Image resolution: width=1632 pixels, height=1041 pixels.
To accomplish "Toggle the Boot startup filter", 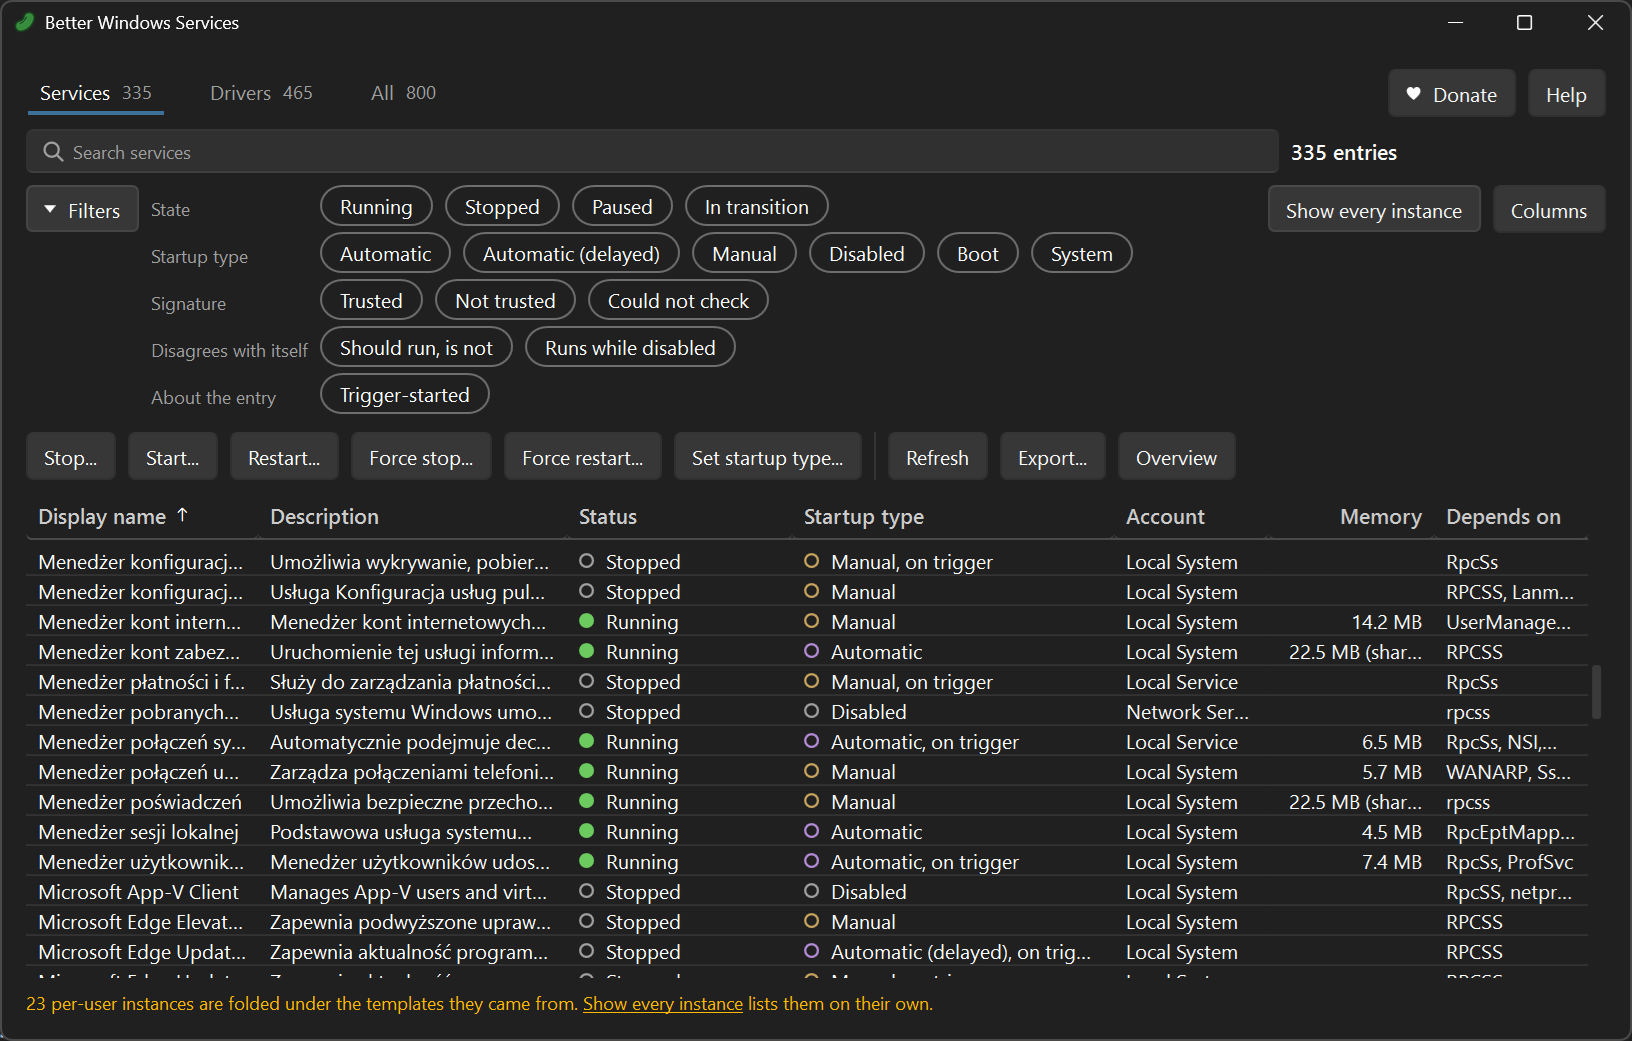I will click(x=978, y=254).
